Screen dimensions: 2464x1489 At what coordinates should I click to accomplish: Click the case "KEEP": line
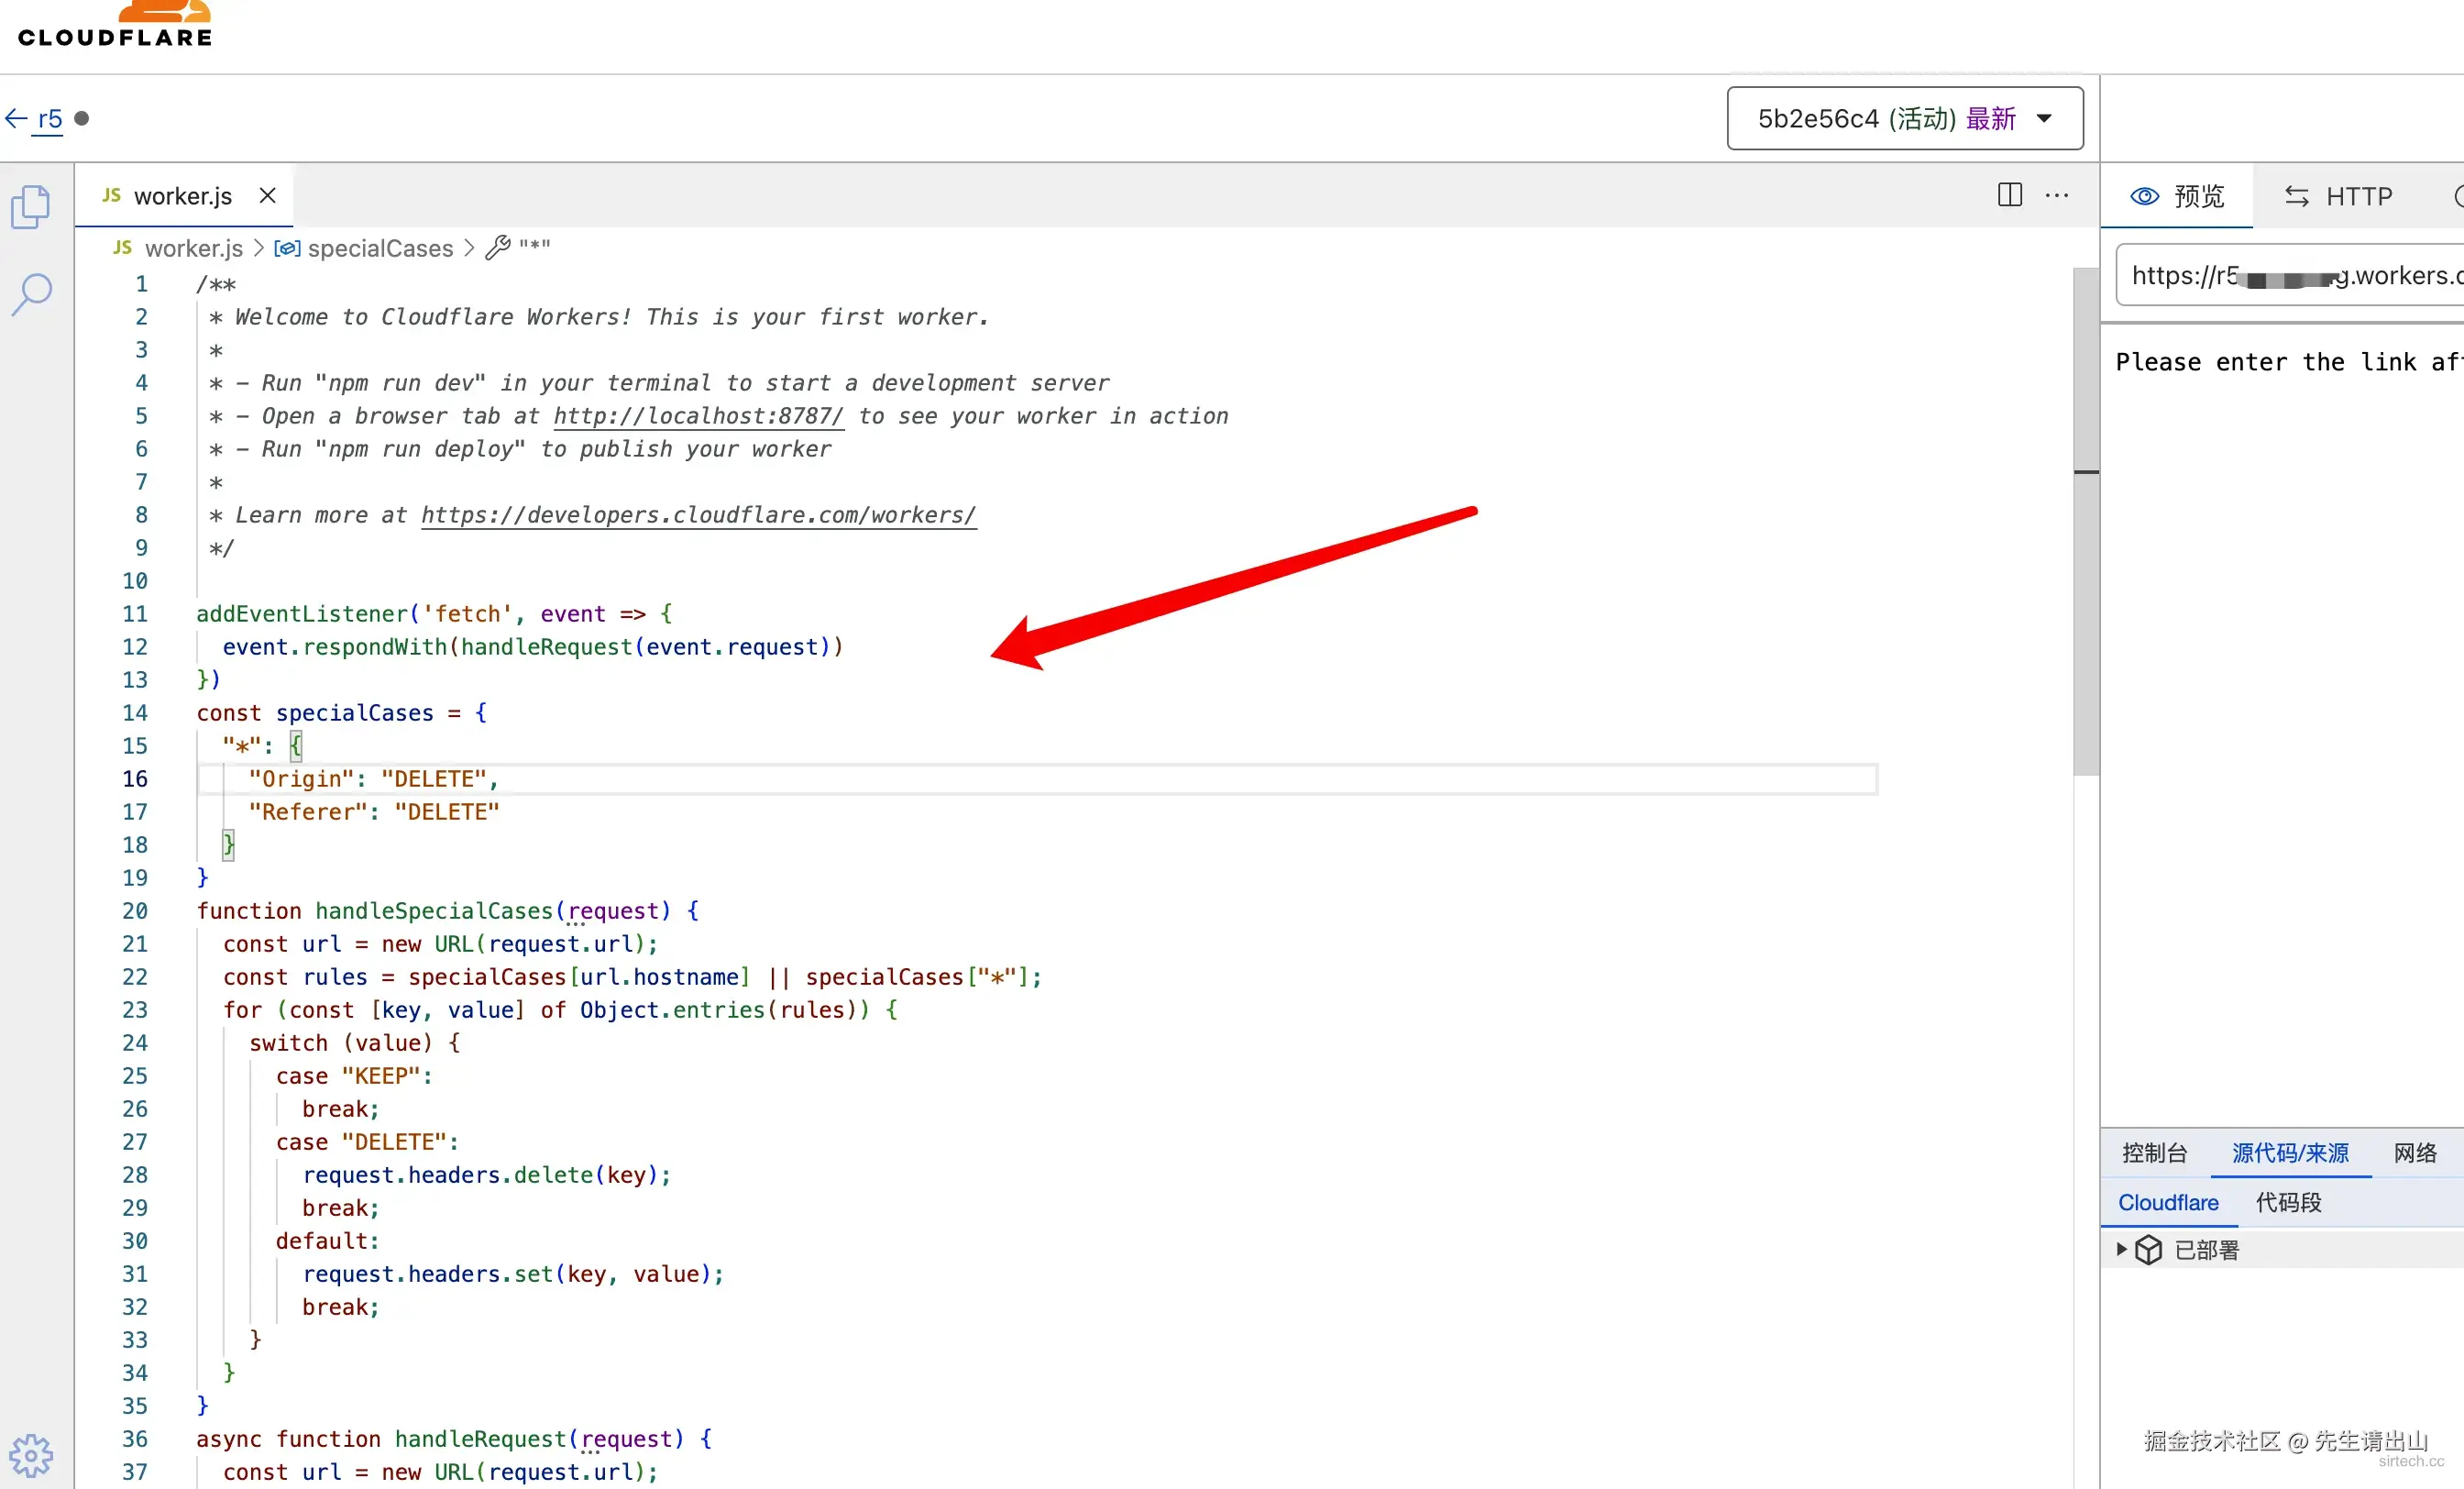point(354,1076)
